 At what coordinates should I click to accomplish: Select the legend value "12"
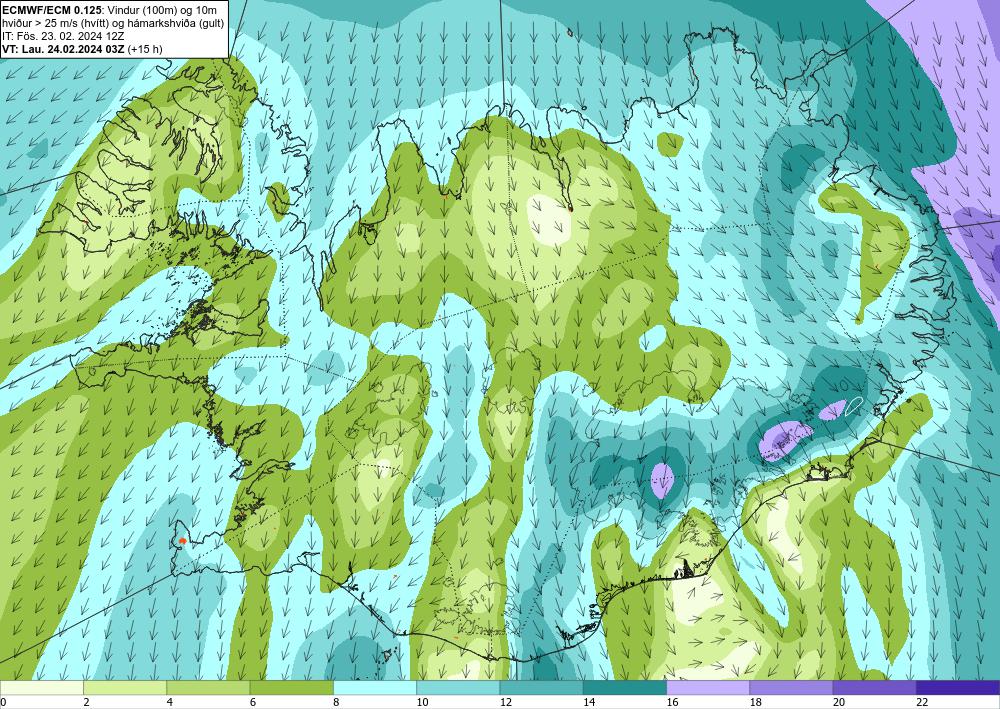(506, 702)
